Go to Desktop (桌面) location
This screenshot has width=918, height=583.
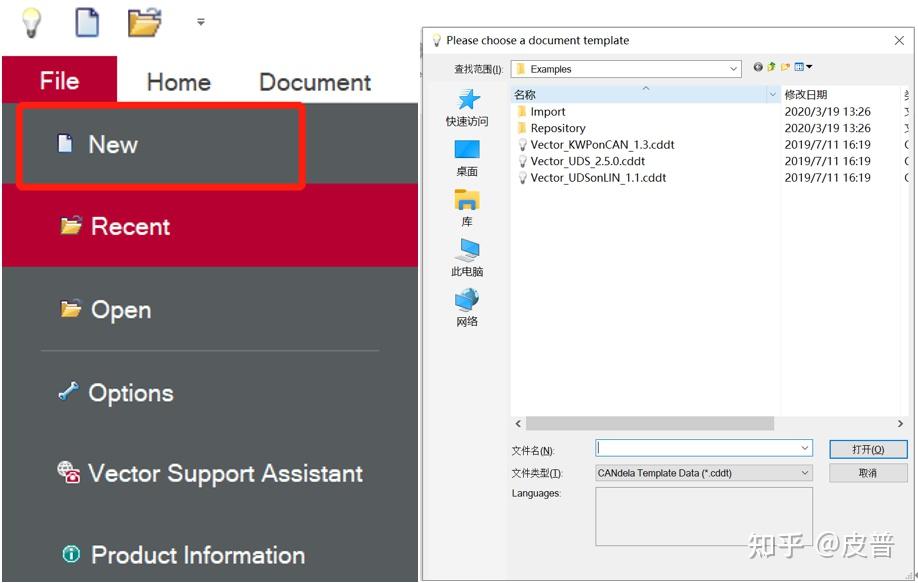click(x=467, y=158)
